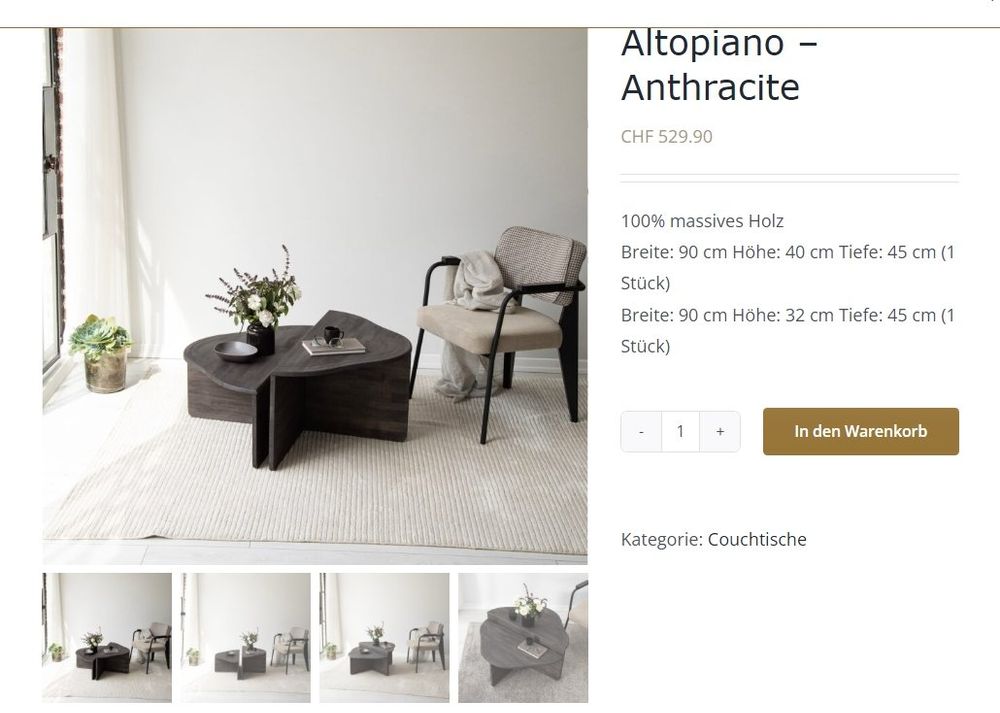
Task: Select the second gallery thumbnail
Action: coord(246,638)
